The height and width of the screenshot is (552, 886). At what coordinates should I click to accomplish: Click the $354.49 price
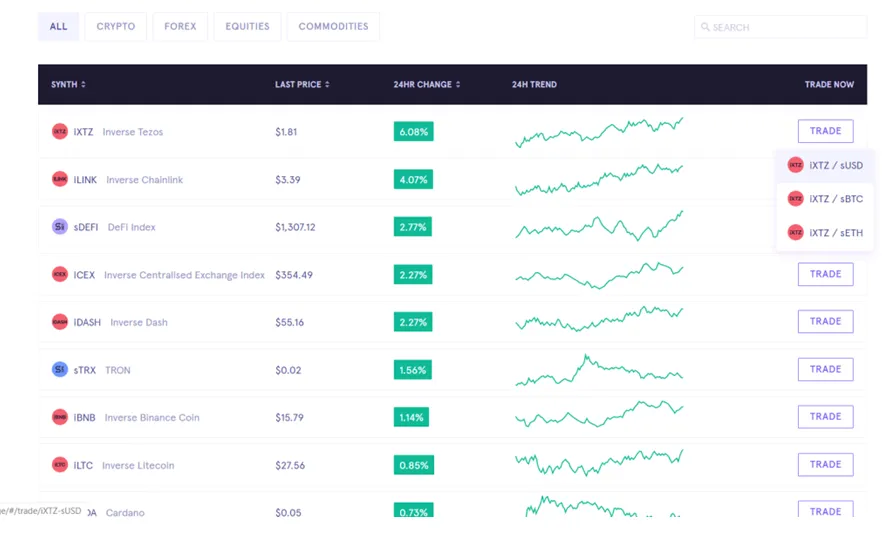(x=294, y=275)
